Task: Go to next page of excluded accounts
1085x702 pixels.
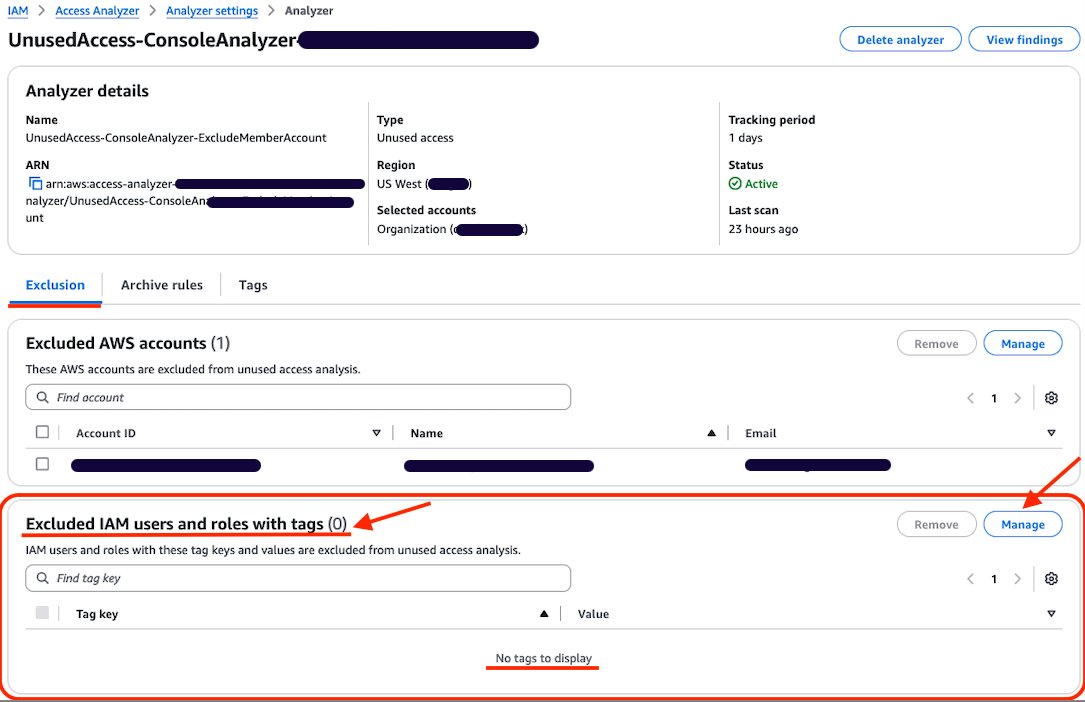Action: (x=1017, y=397)
